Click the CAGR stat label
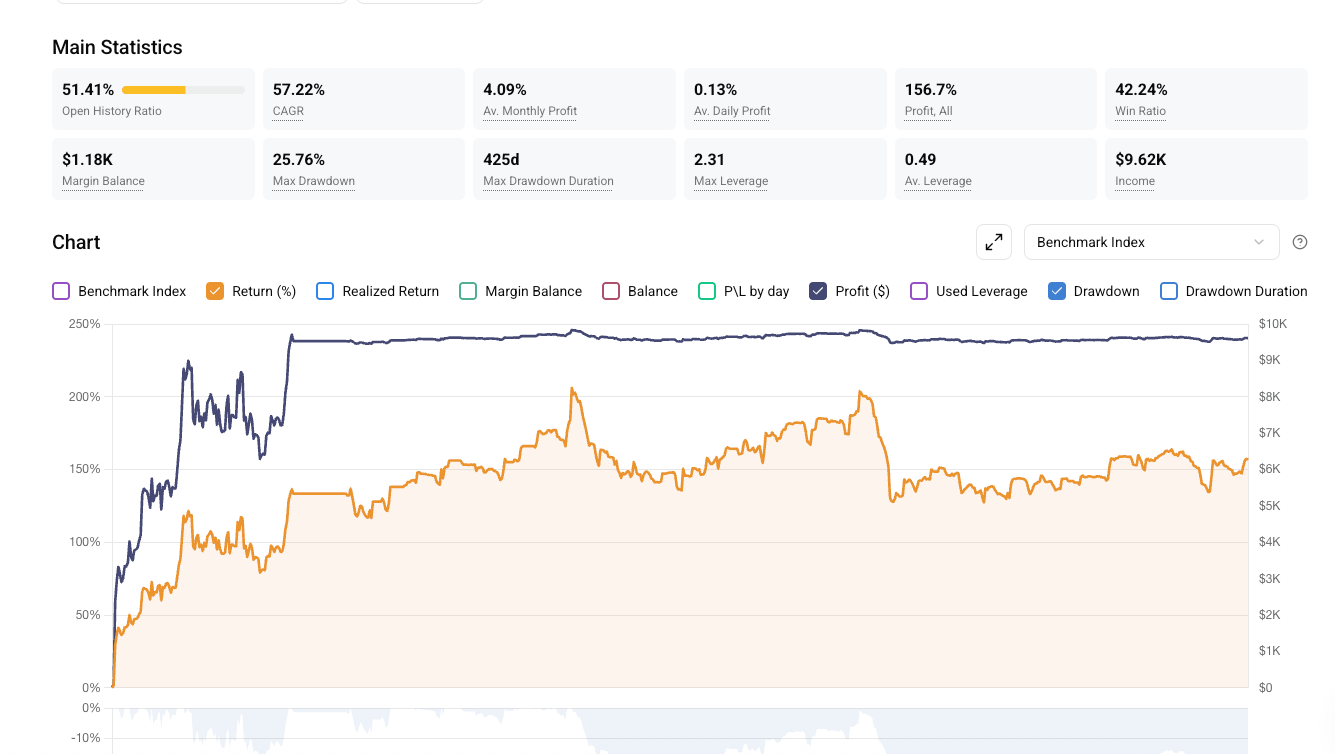The image size is (1335, 754). point(288,111)
